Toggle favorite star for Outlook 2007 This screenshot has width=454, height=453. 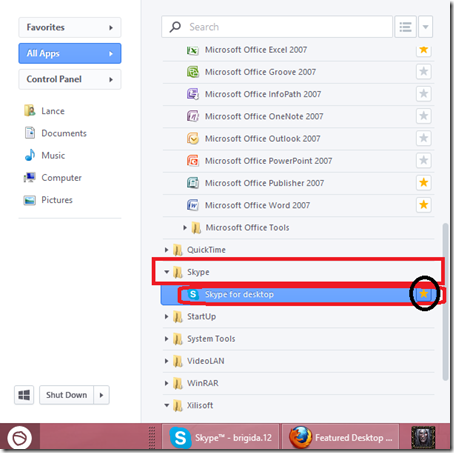click(x=424, y=138)
